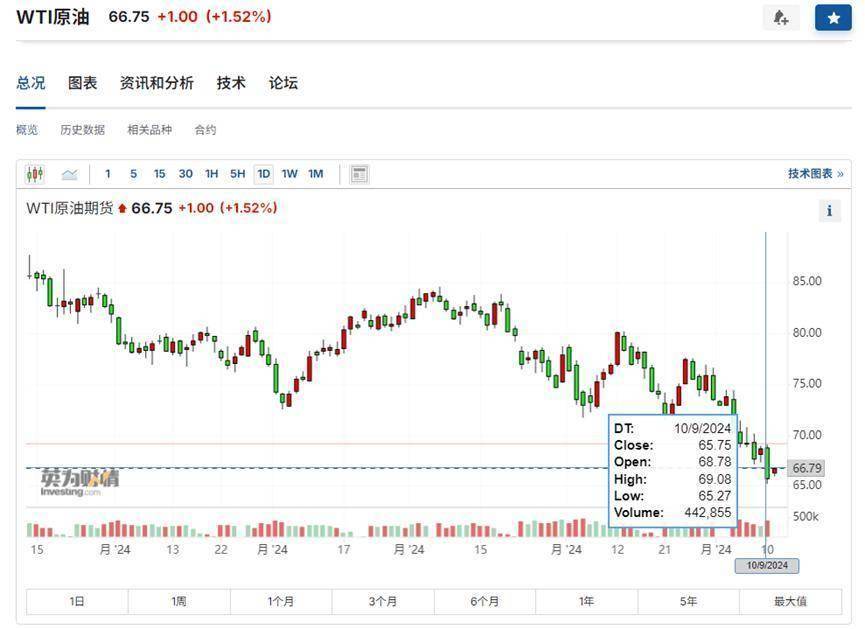Click the 10/9/2024 date marker on timeline

coord(766,566)
